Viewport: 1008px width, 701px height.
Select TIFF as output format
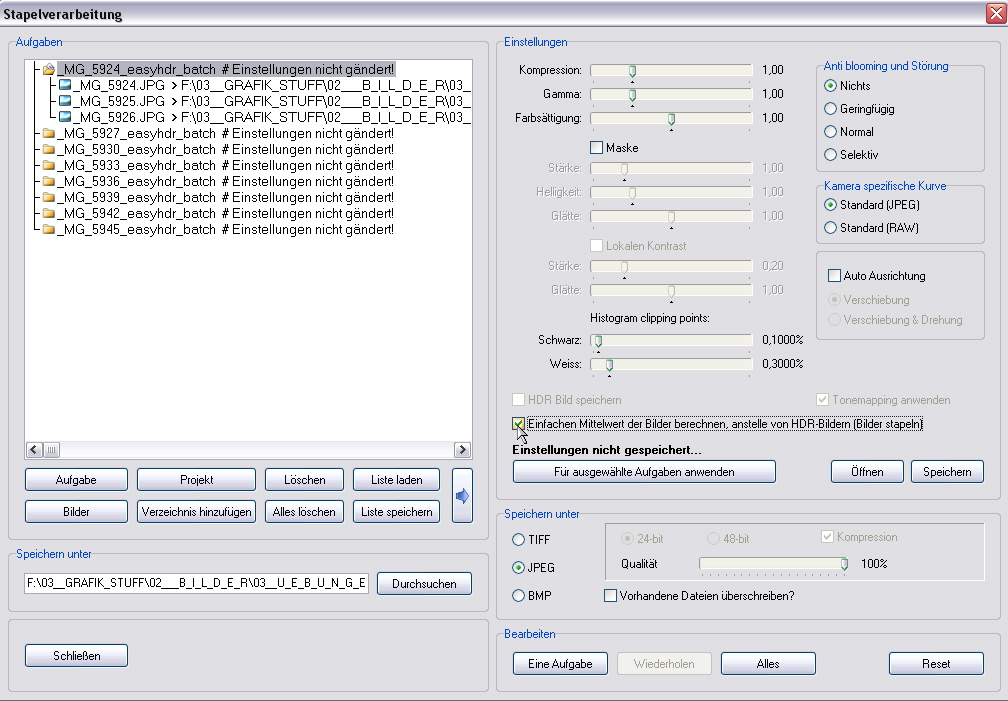pos(518,540)
